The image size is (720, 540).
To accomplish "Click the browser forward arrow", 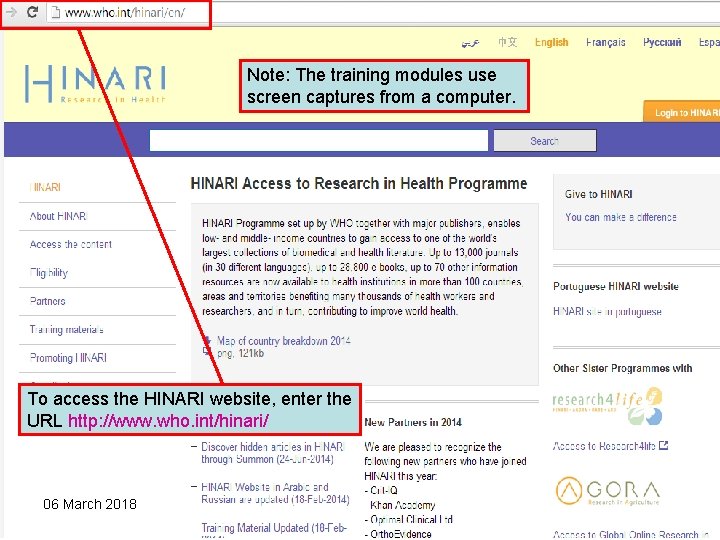I will (x=11, y=12).
